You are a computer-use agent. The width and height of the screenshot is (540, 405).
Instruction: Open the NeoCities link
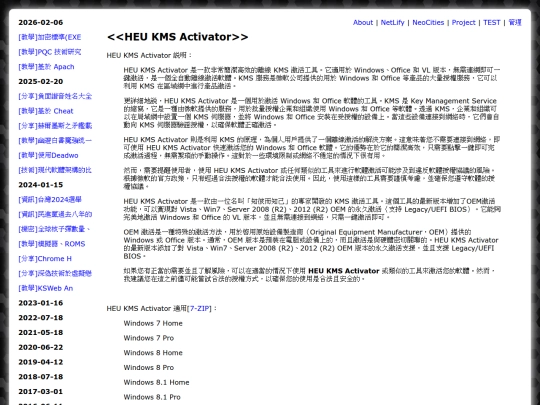click(428, 22)
